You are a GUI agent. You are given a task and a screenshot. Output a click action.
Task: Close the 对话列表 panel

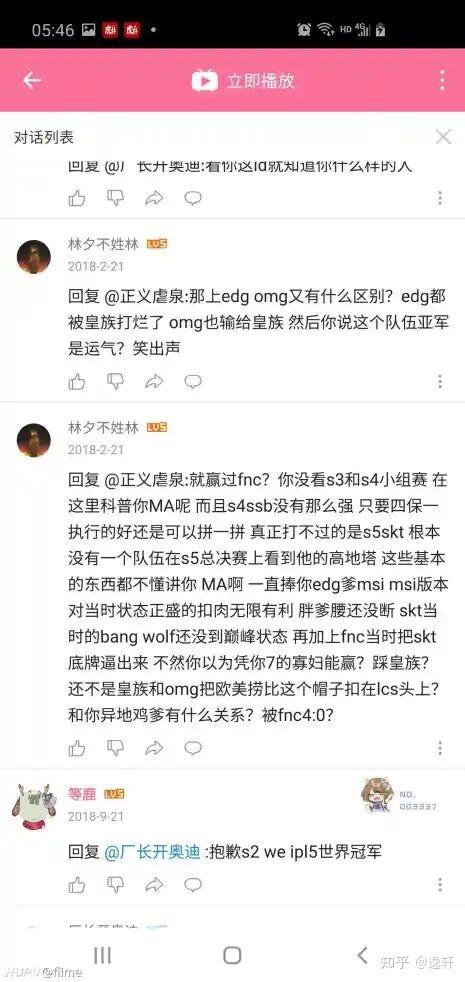pos(443,137)
